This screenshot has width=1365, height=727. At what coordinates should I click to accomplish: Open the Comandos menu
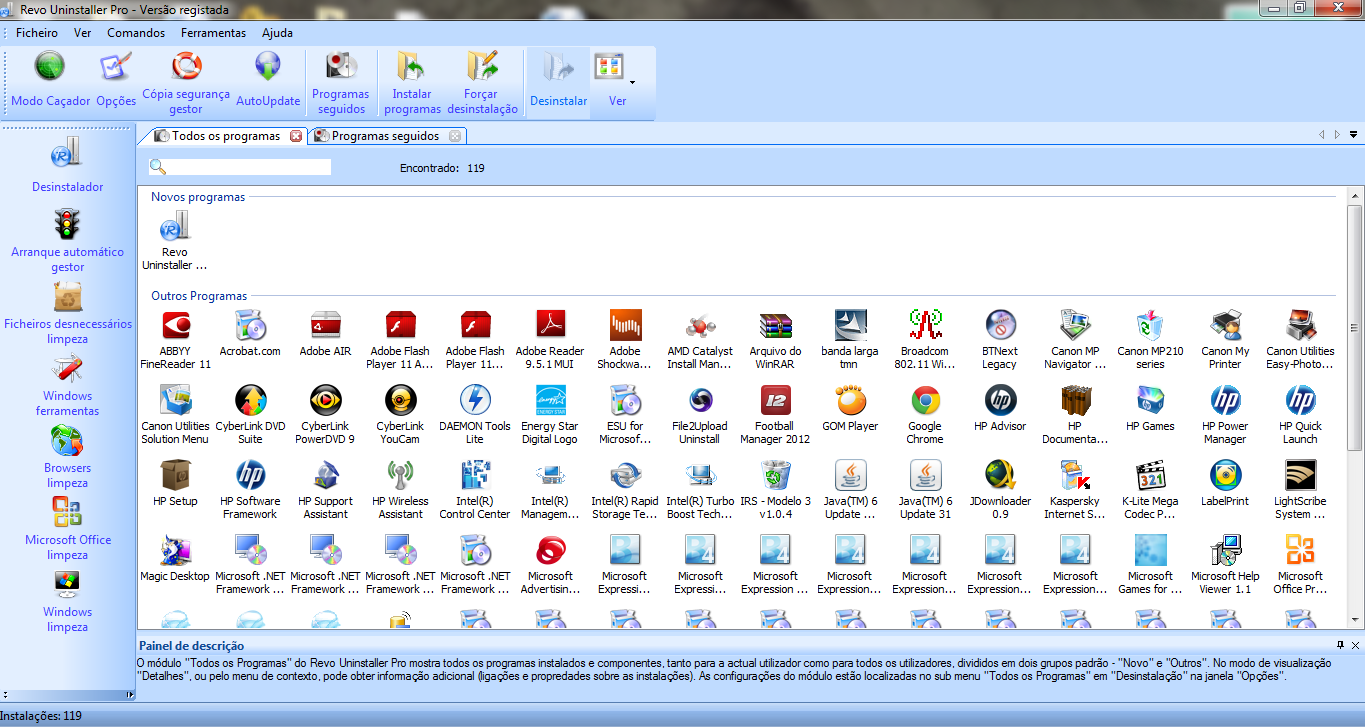click(x=136, y=33)
